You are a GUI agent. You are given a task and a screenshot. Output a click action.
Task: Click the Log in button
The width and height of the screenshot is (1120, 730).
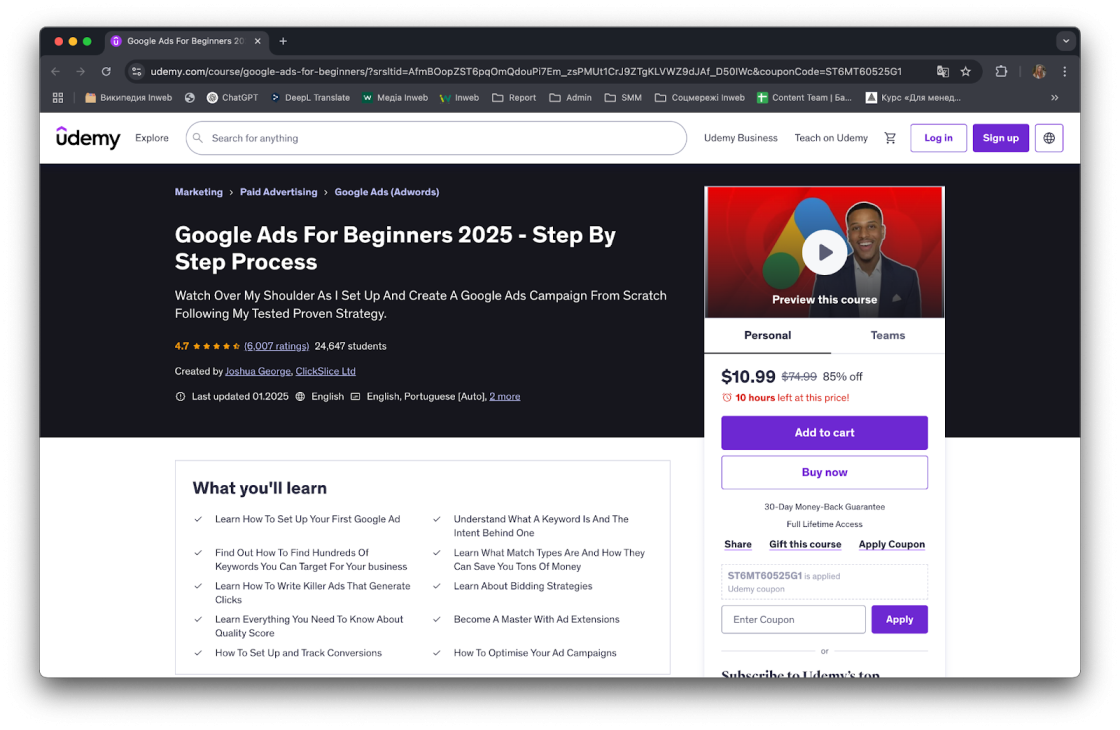coord(938,138)
